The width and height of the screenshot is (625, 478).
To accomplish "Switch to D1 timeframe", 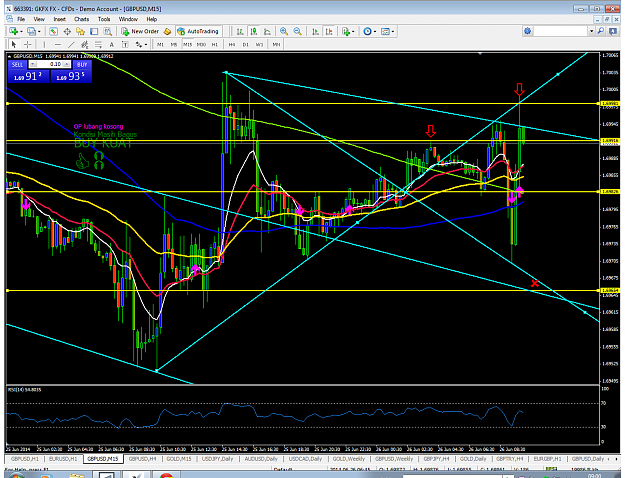I will (x=246, y=45).
